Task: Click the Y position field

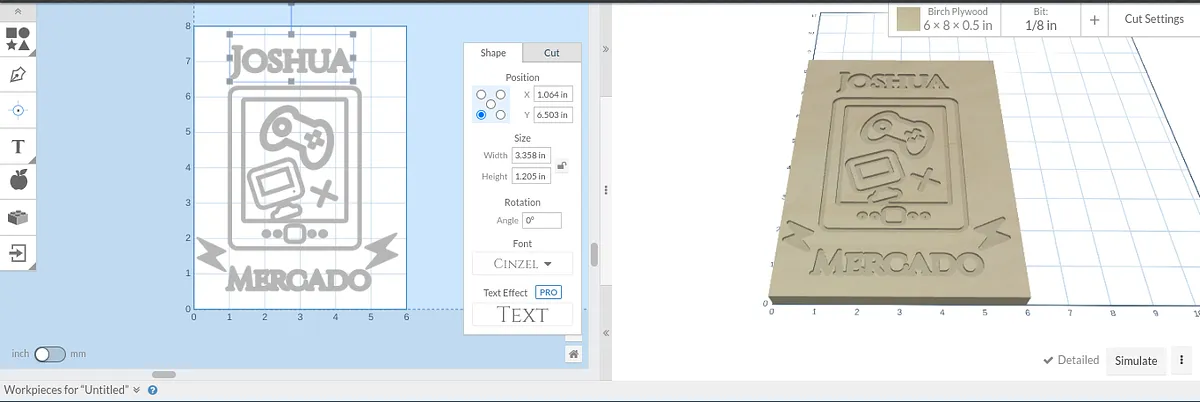Action: (554, 115)
